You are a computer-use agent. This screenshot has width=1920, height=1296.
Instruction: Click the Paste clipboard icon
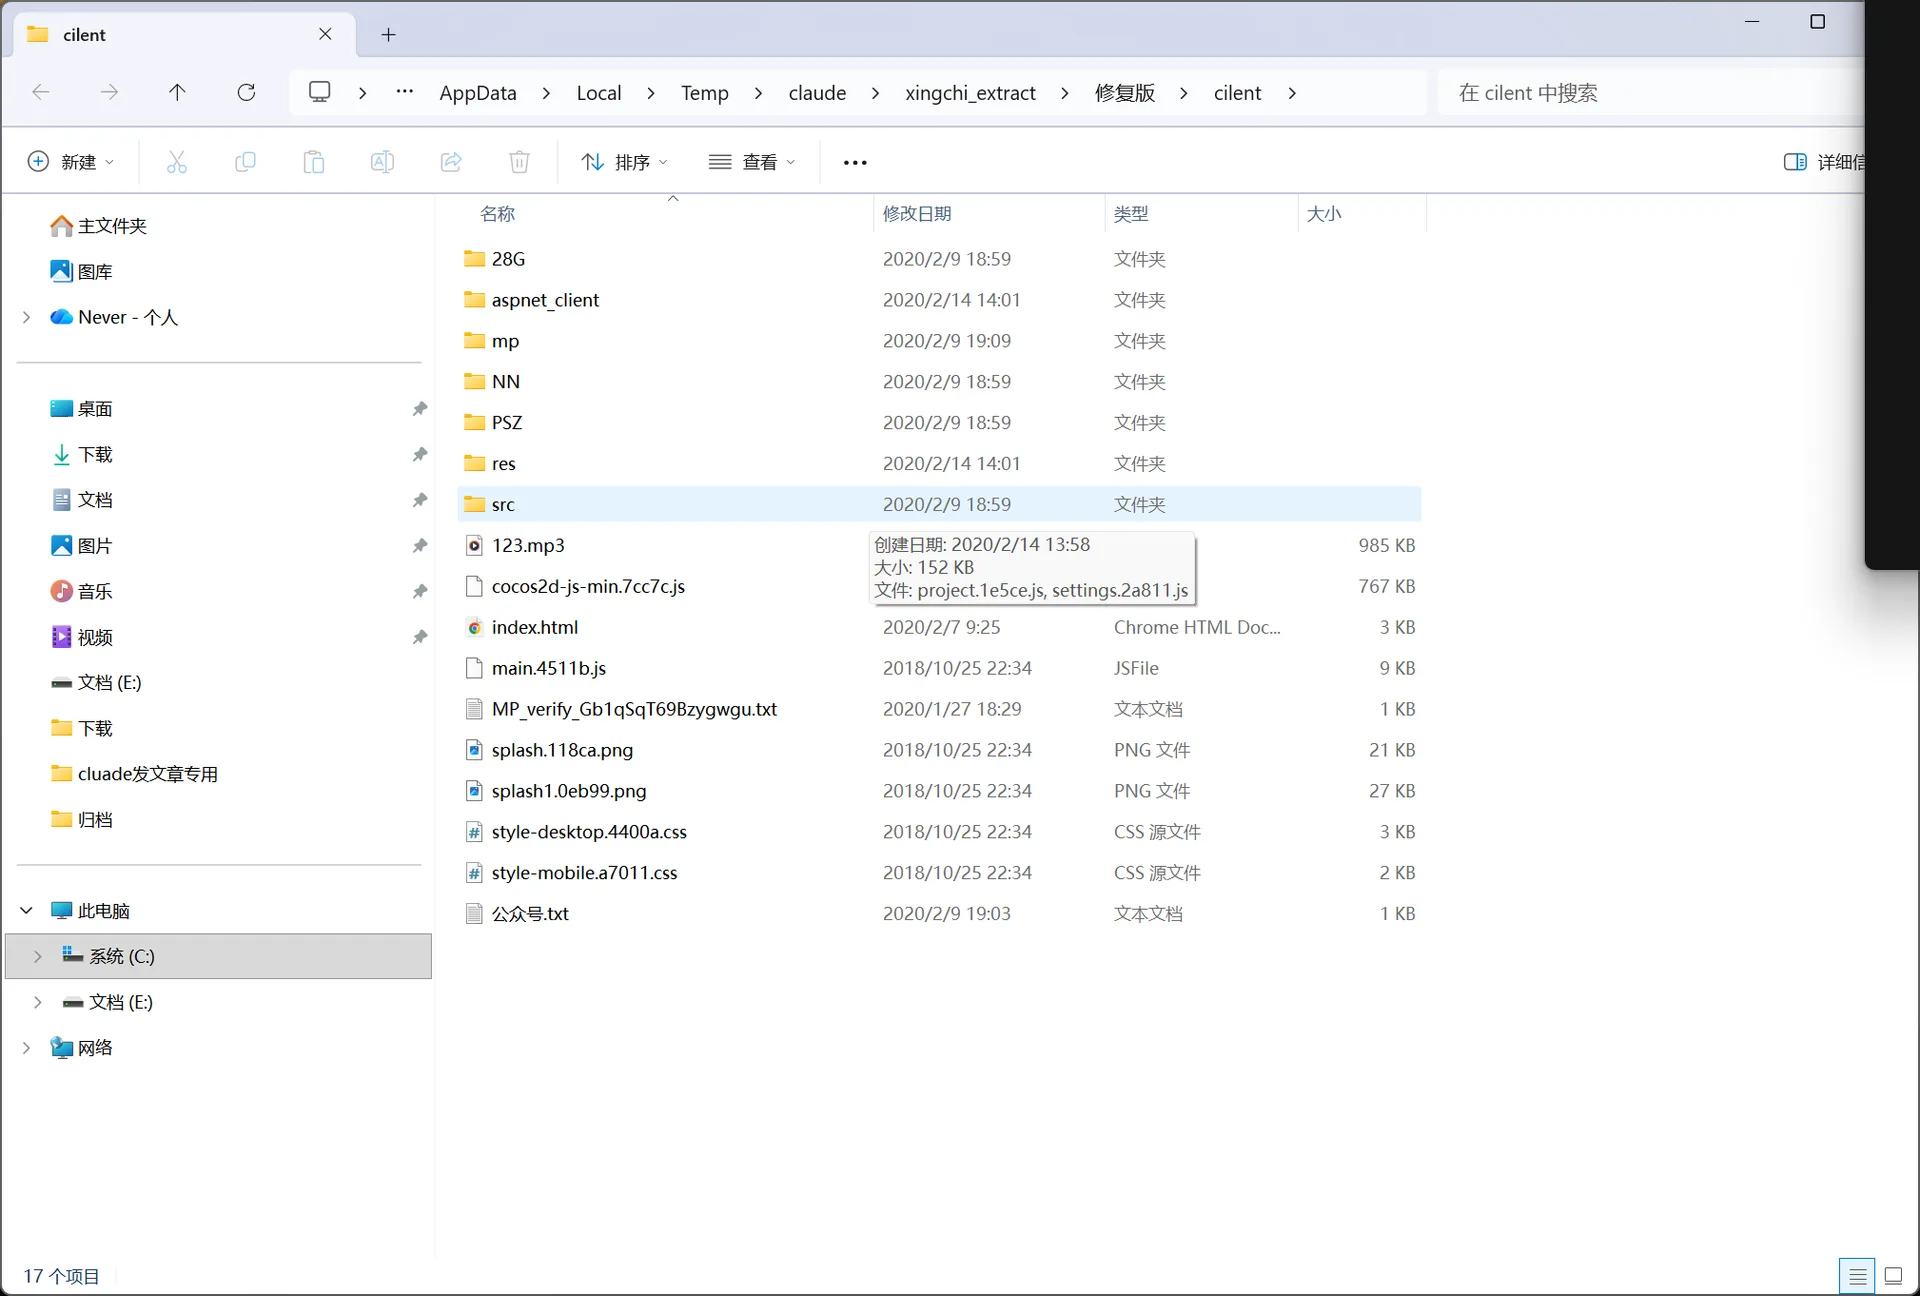(314, 162)
